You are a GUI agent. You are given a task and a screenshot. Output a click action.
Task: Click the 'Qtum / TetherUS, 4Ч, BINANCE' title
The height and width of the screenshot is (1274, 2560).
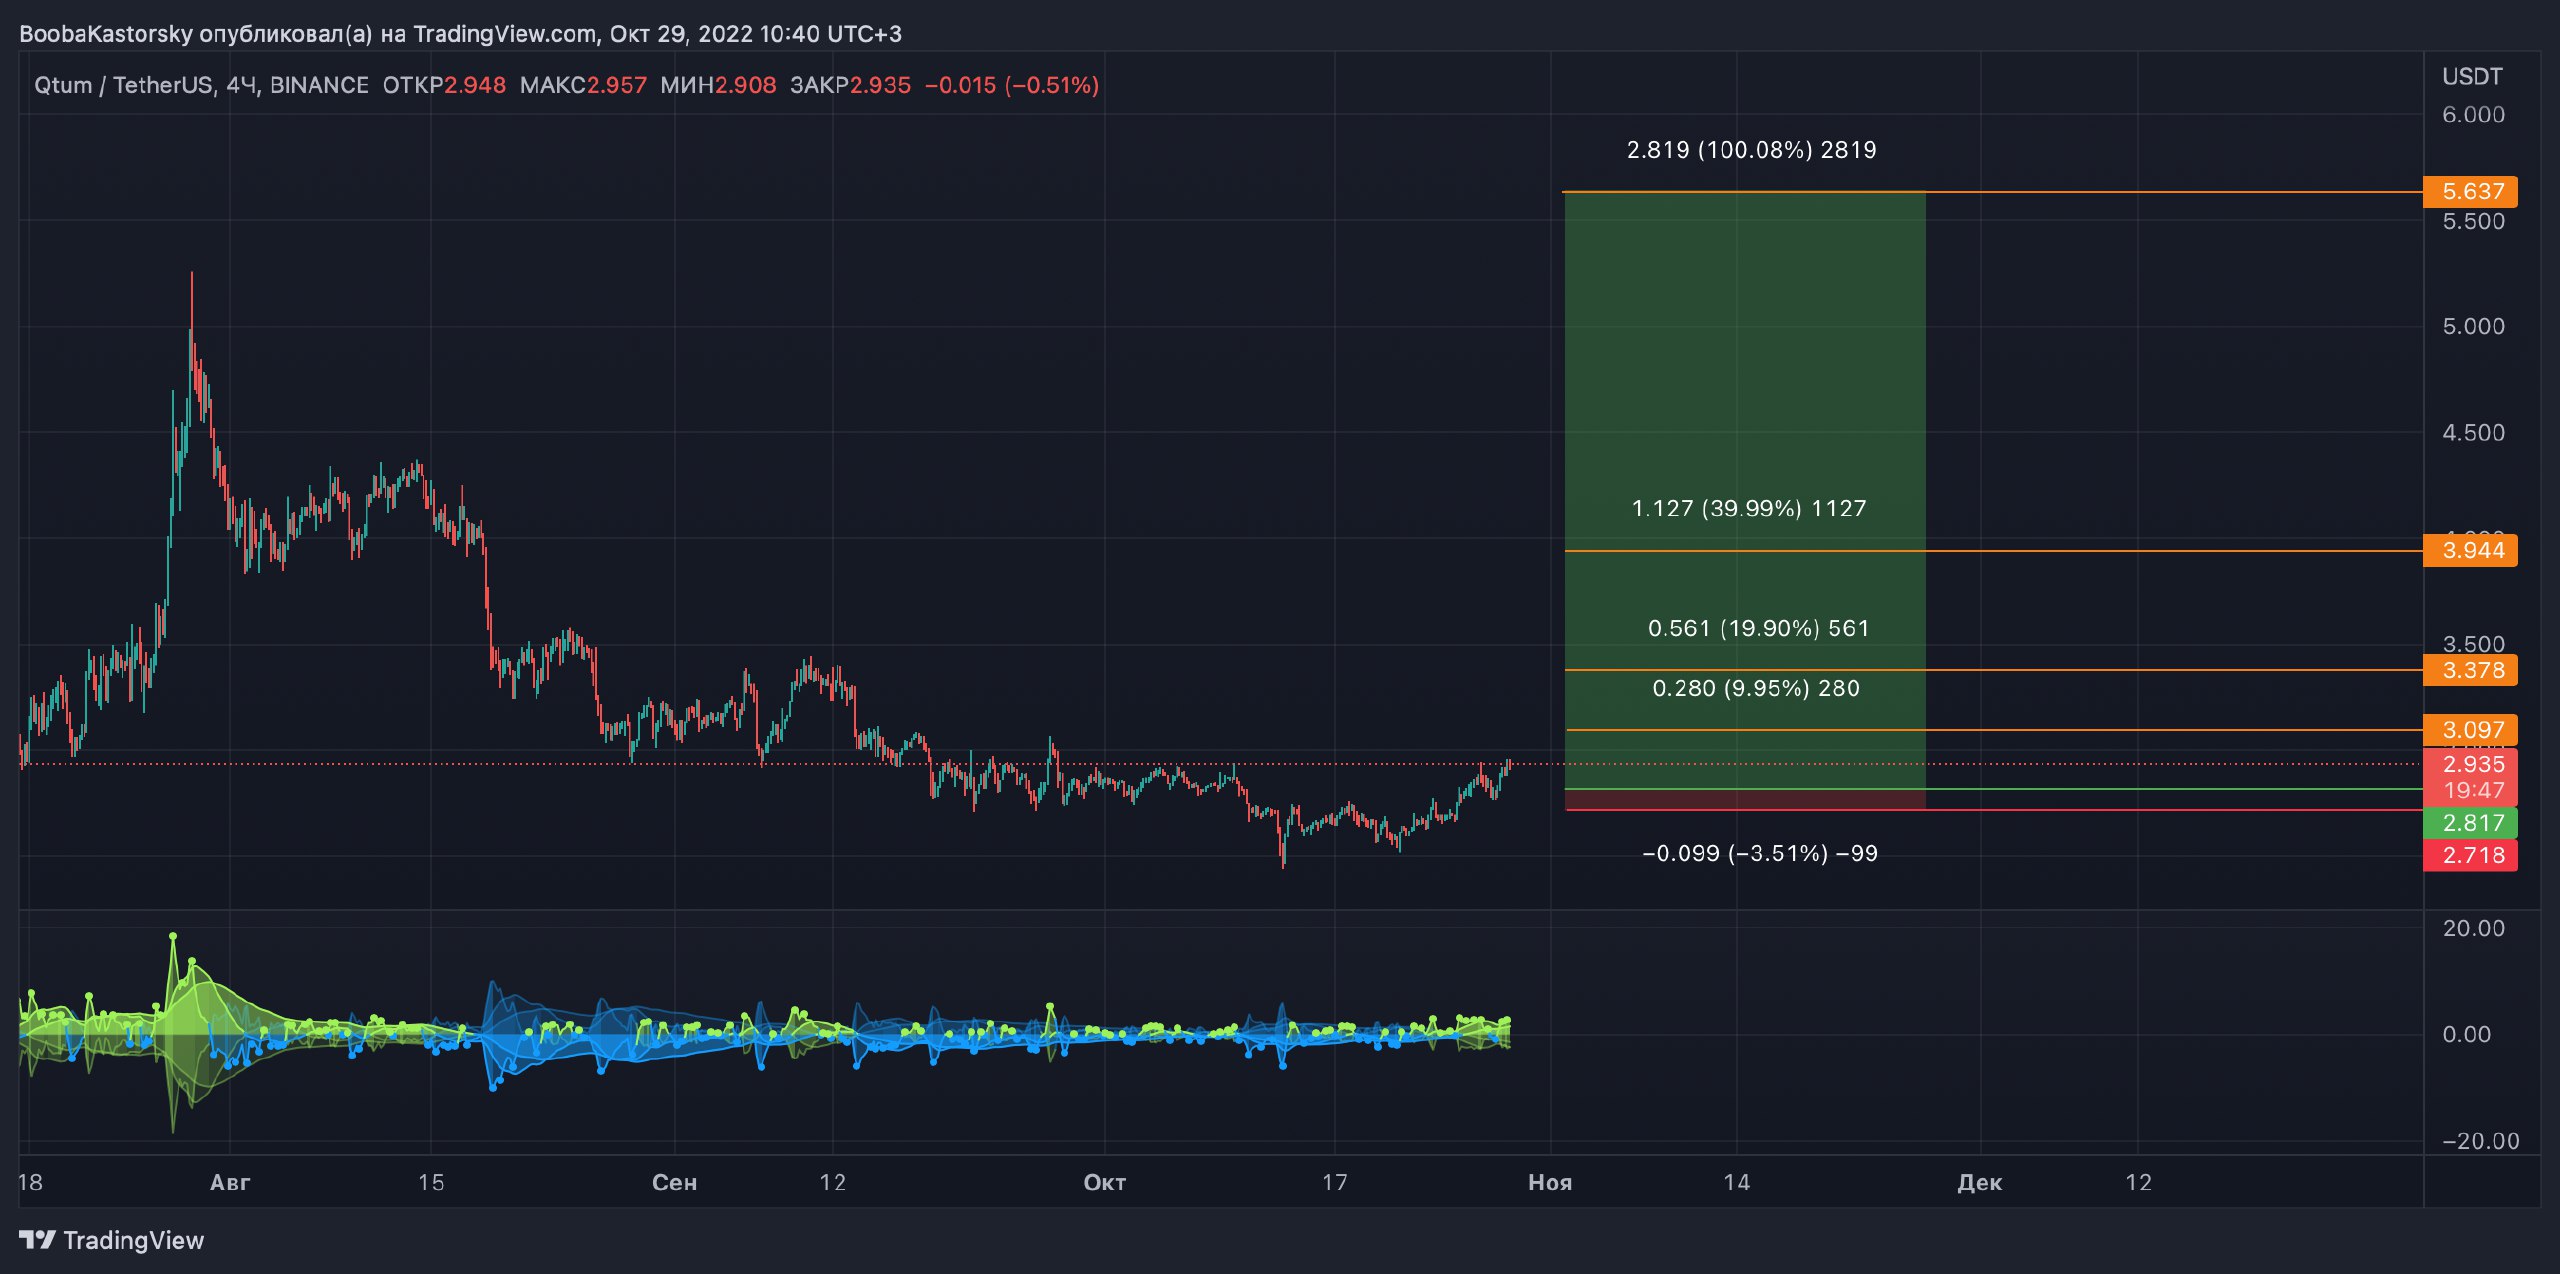coord(201,85)
